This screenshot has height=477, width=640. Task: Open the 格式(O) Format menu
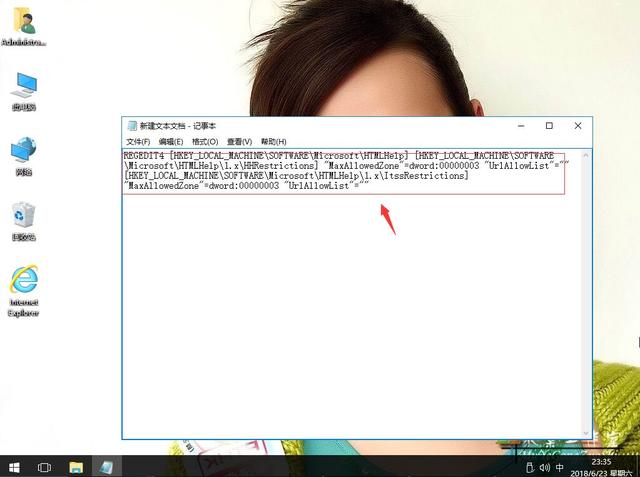pos(205,142)
